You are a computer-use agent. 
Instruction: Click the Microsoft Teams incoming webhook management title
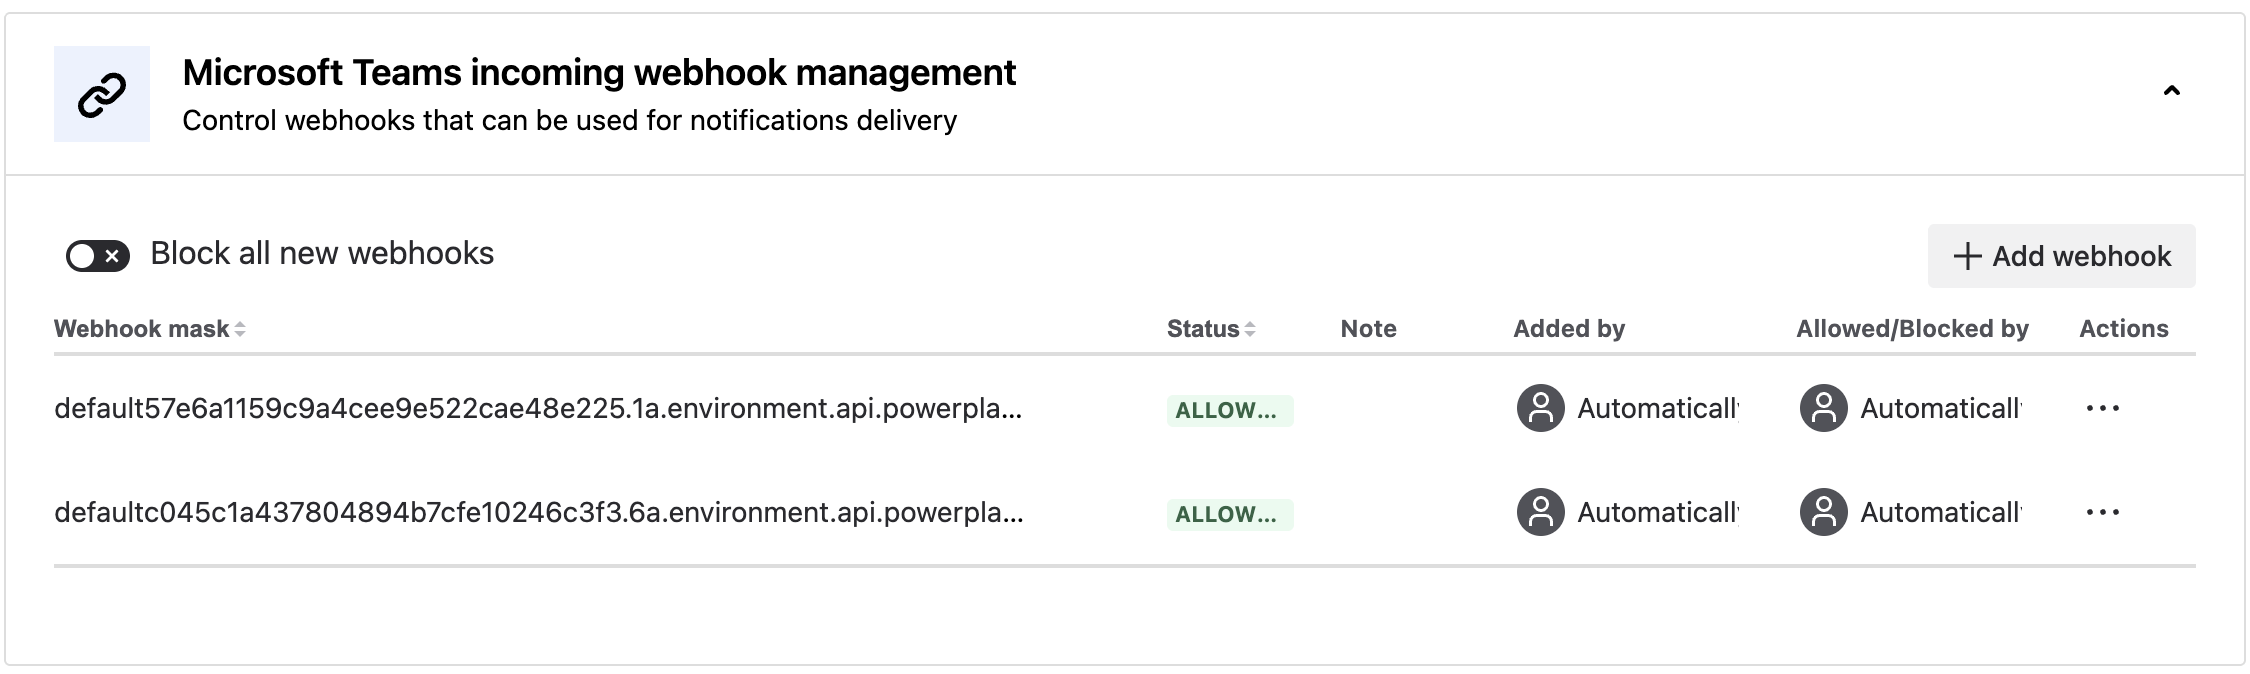pyautogui.click(x=598, y=73)
